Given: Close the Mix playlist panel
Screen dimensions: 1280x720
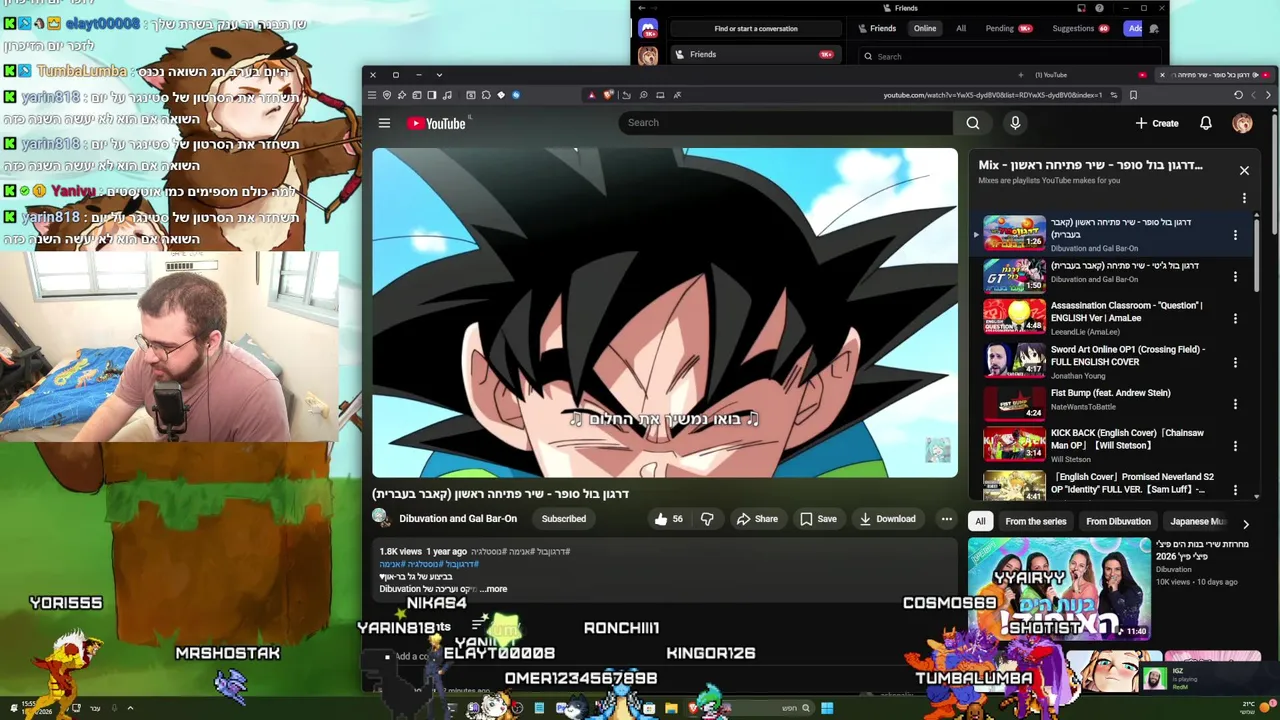Looking at the screenshot, I should click(1244, 171).
